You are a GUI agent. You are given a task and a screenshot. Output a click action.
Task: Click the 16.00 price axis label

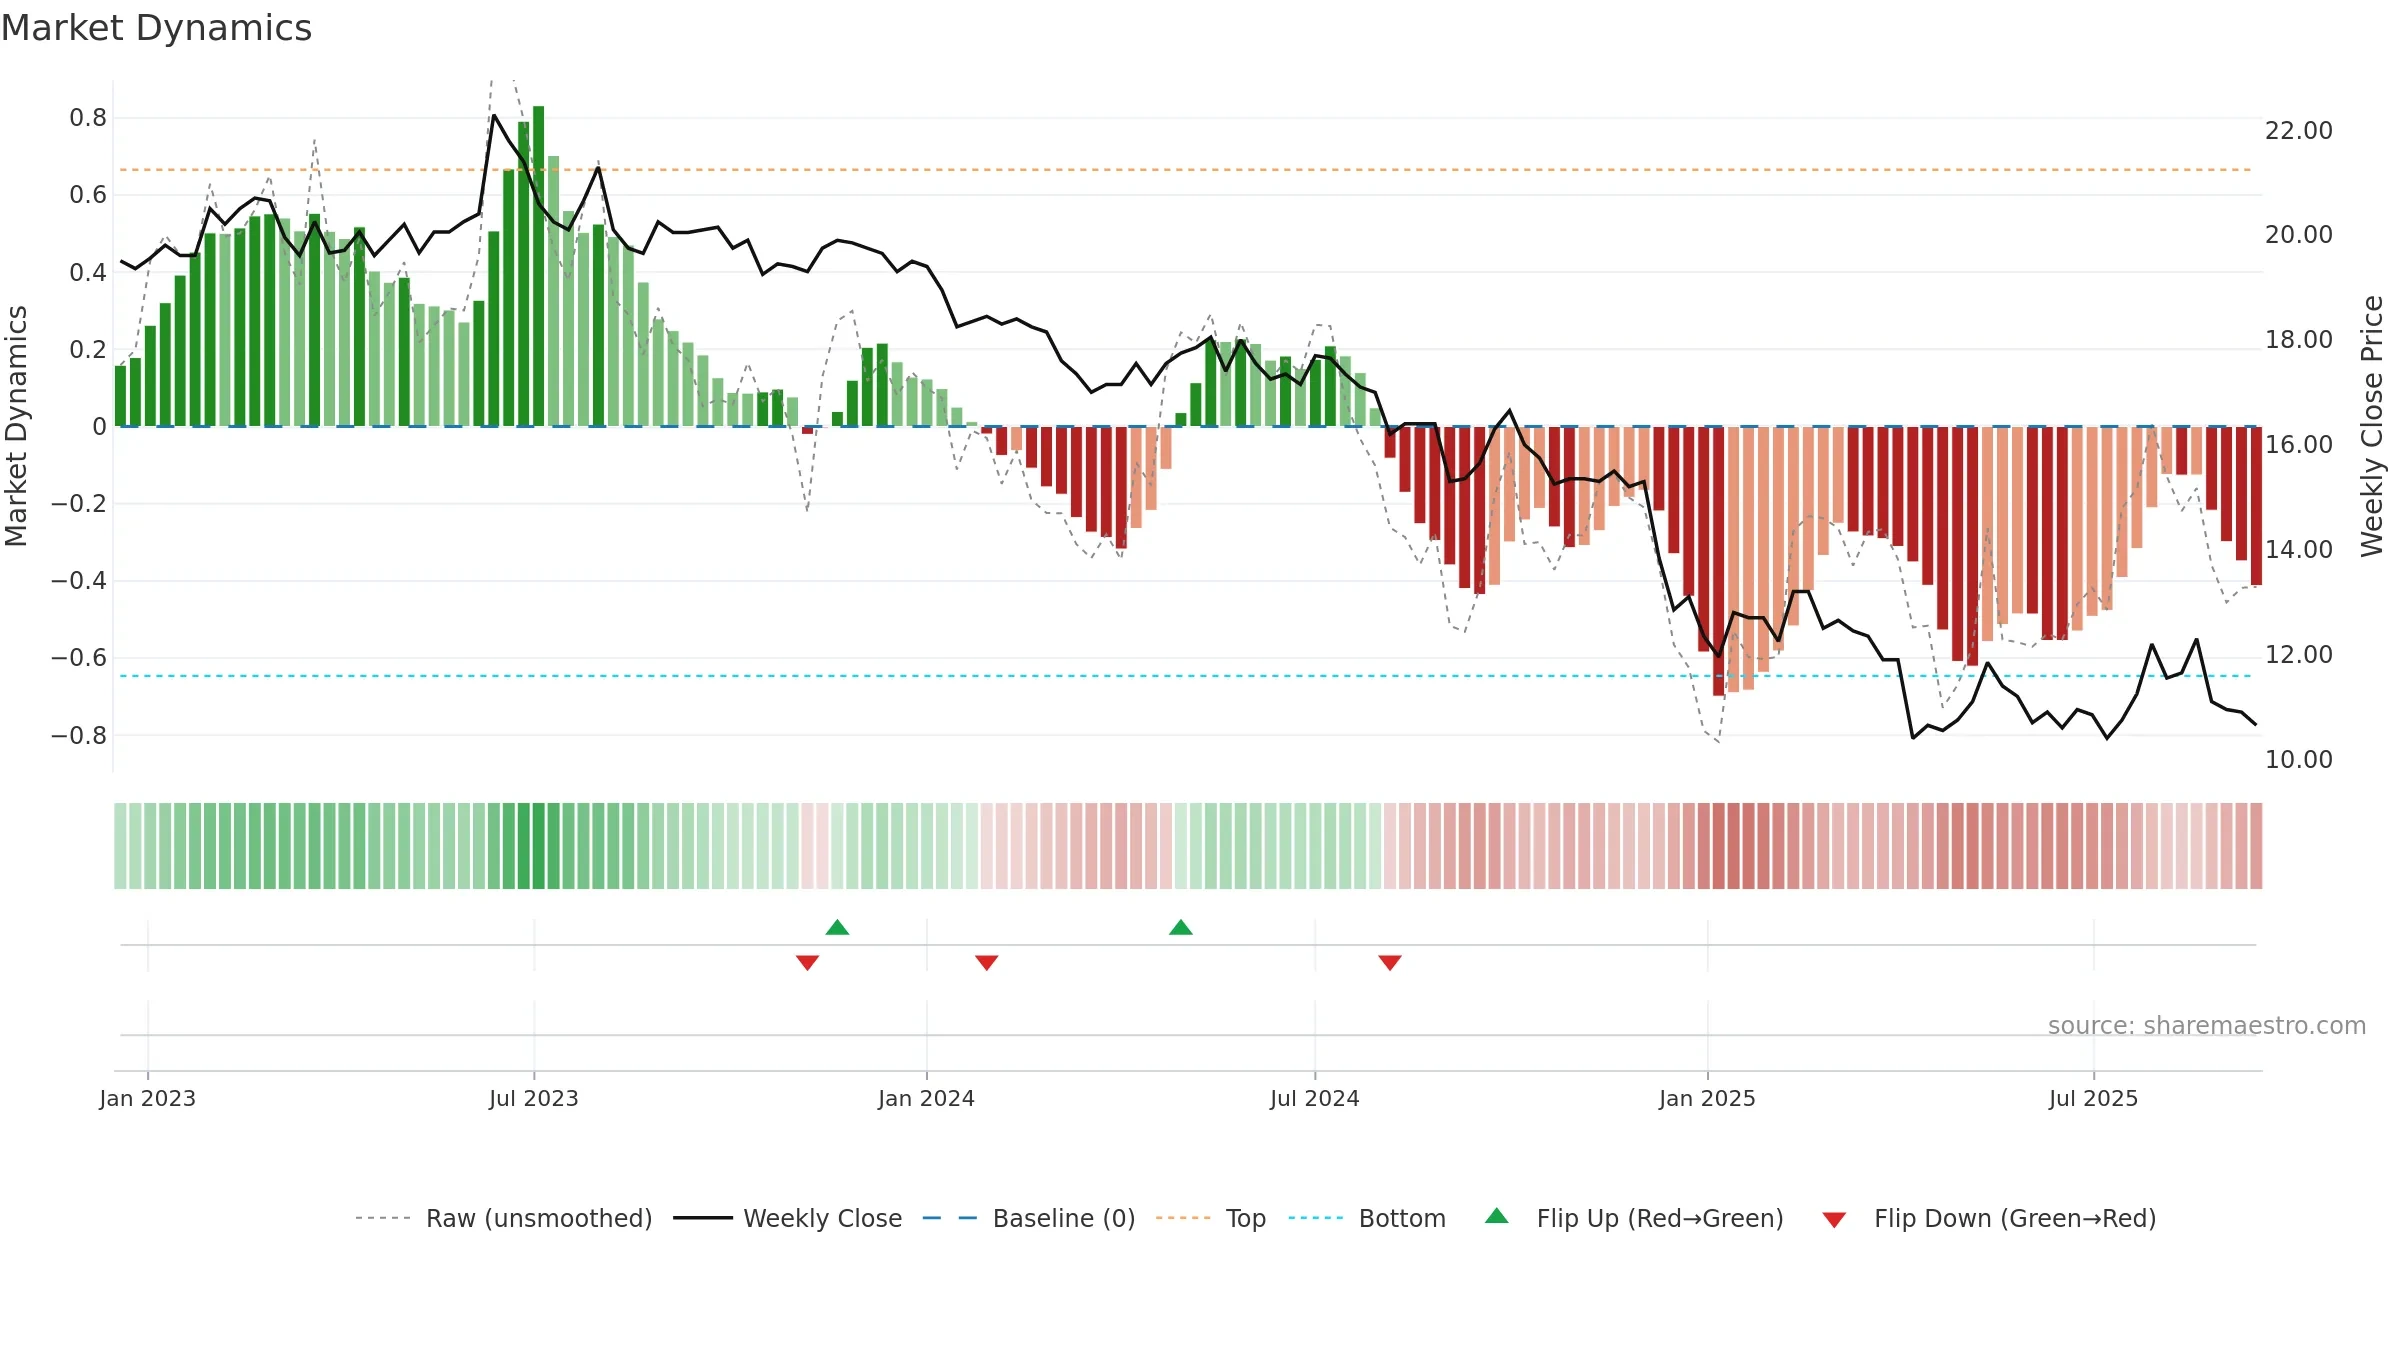(2299, 445)
